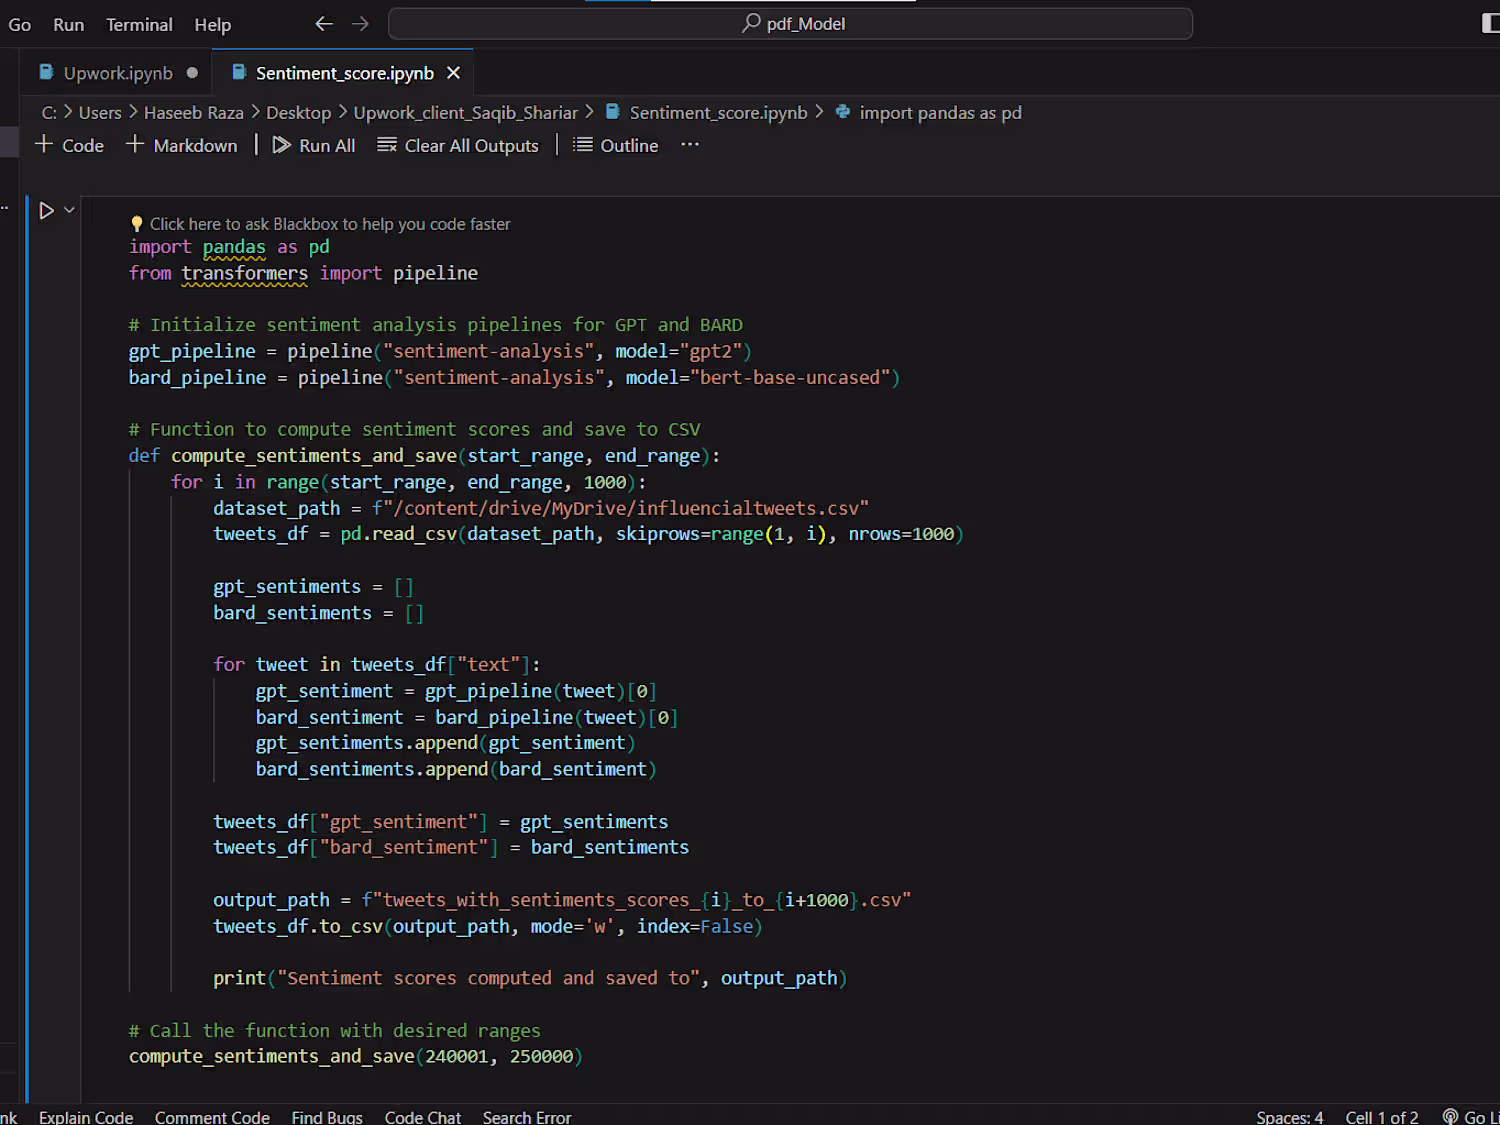Expand Upwork_client_Saqib_Shariar breadcrumb folder
This screenshot has height=1125, width=1500.
tap(465, 113)
